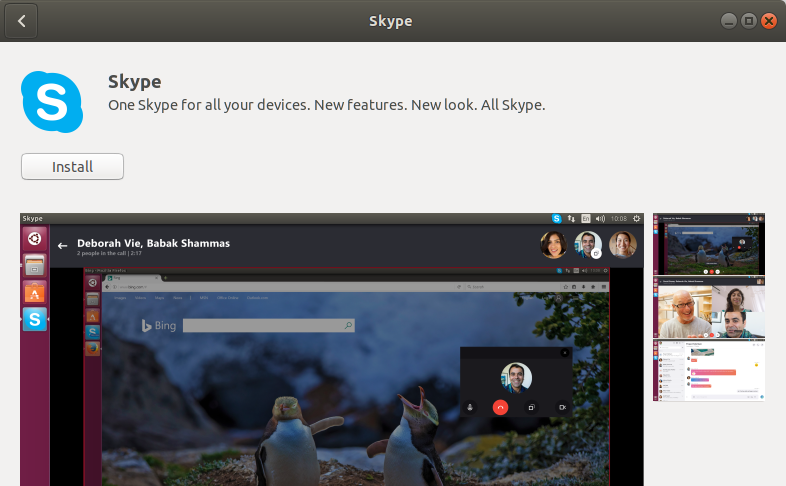786x486 pixels.
Task: Click the Bing logo in screenshot
Action: click(x=159, y=326)
